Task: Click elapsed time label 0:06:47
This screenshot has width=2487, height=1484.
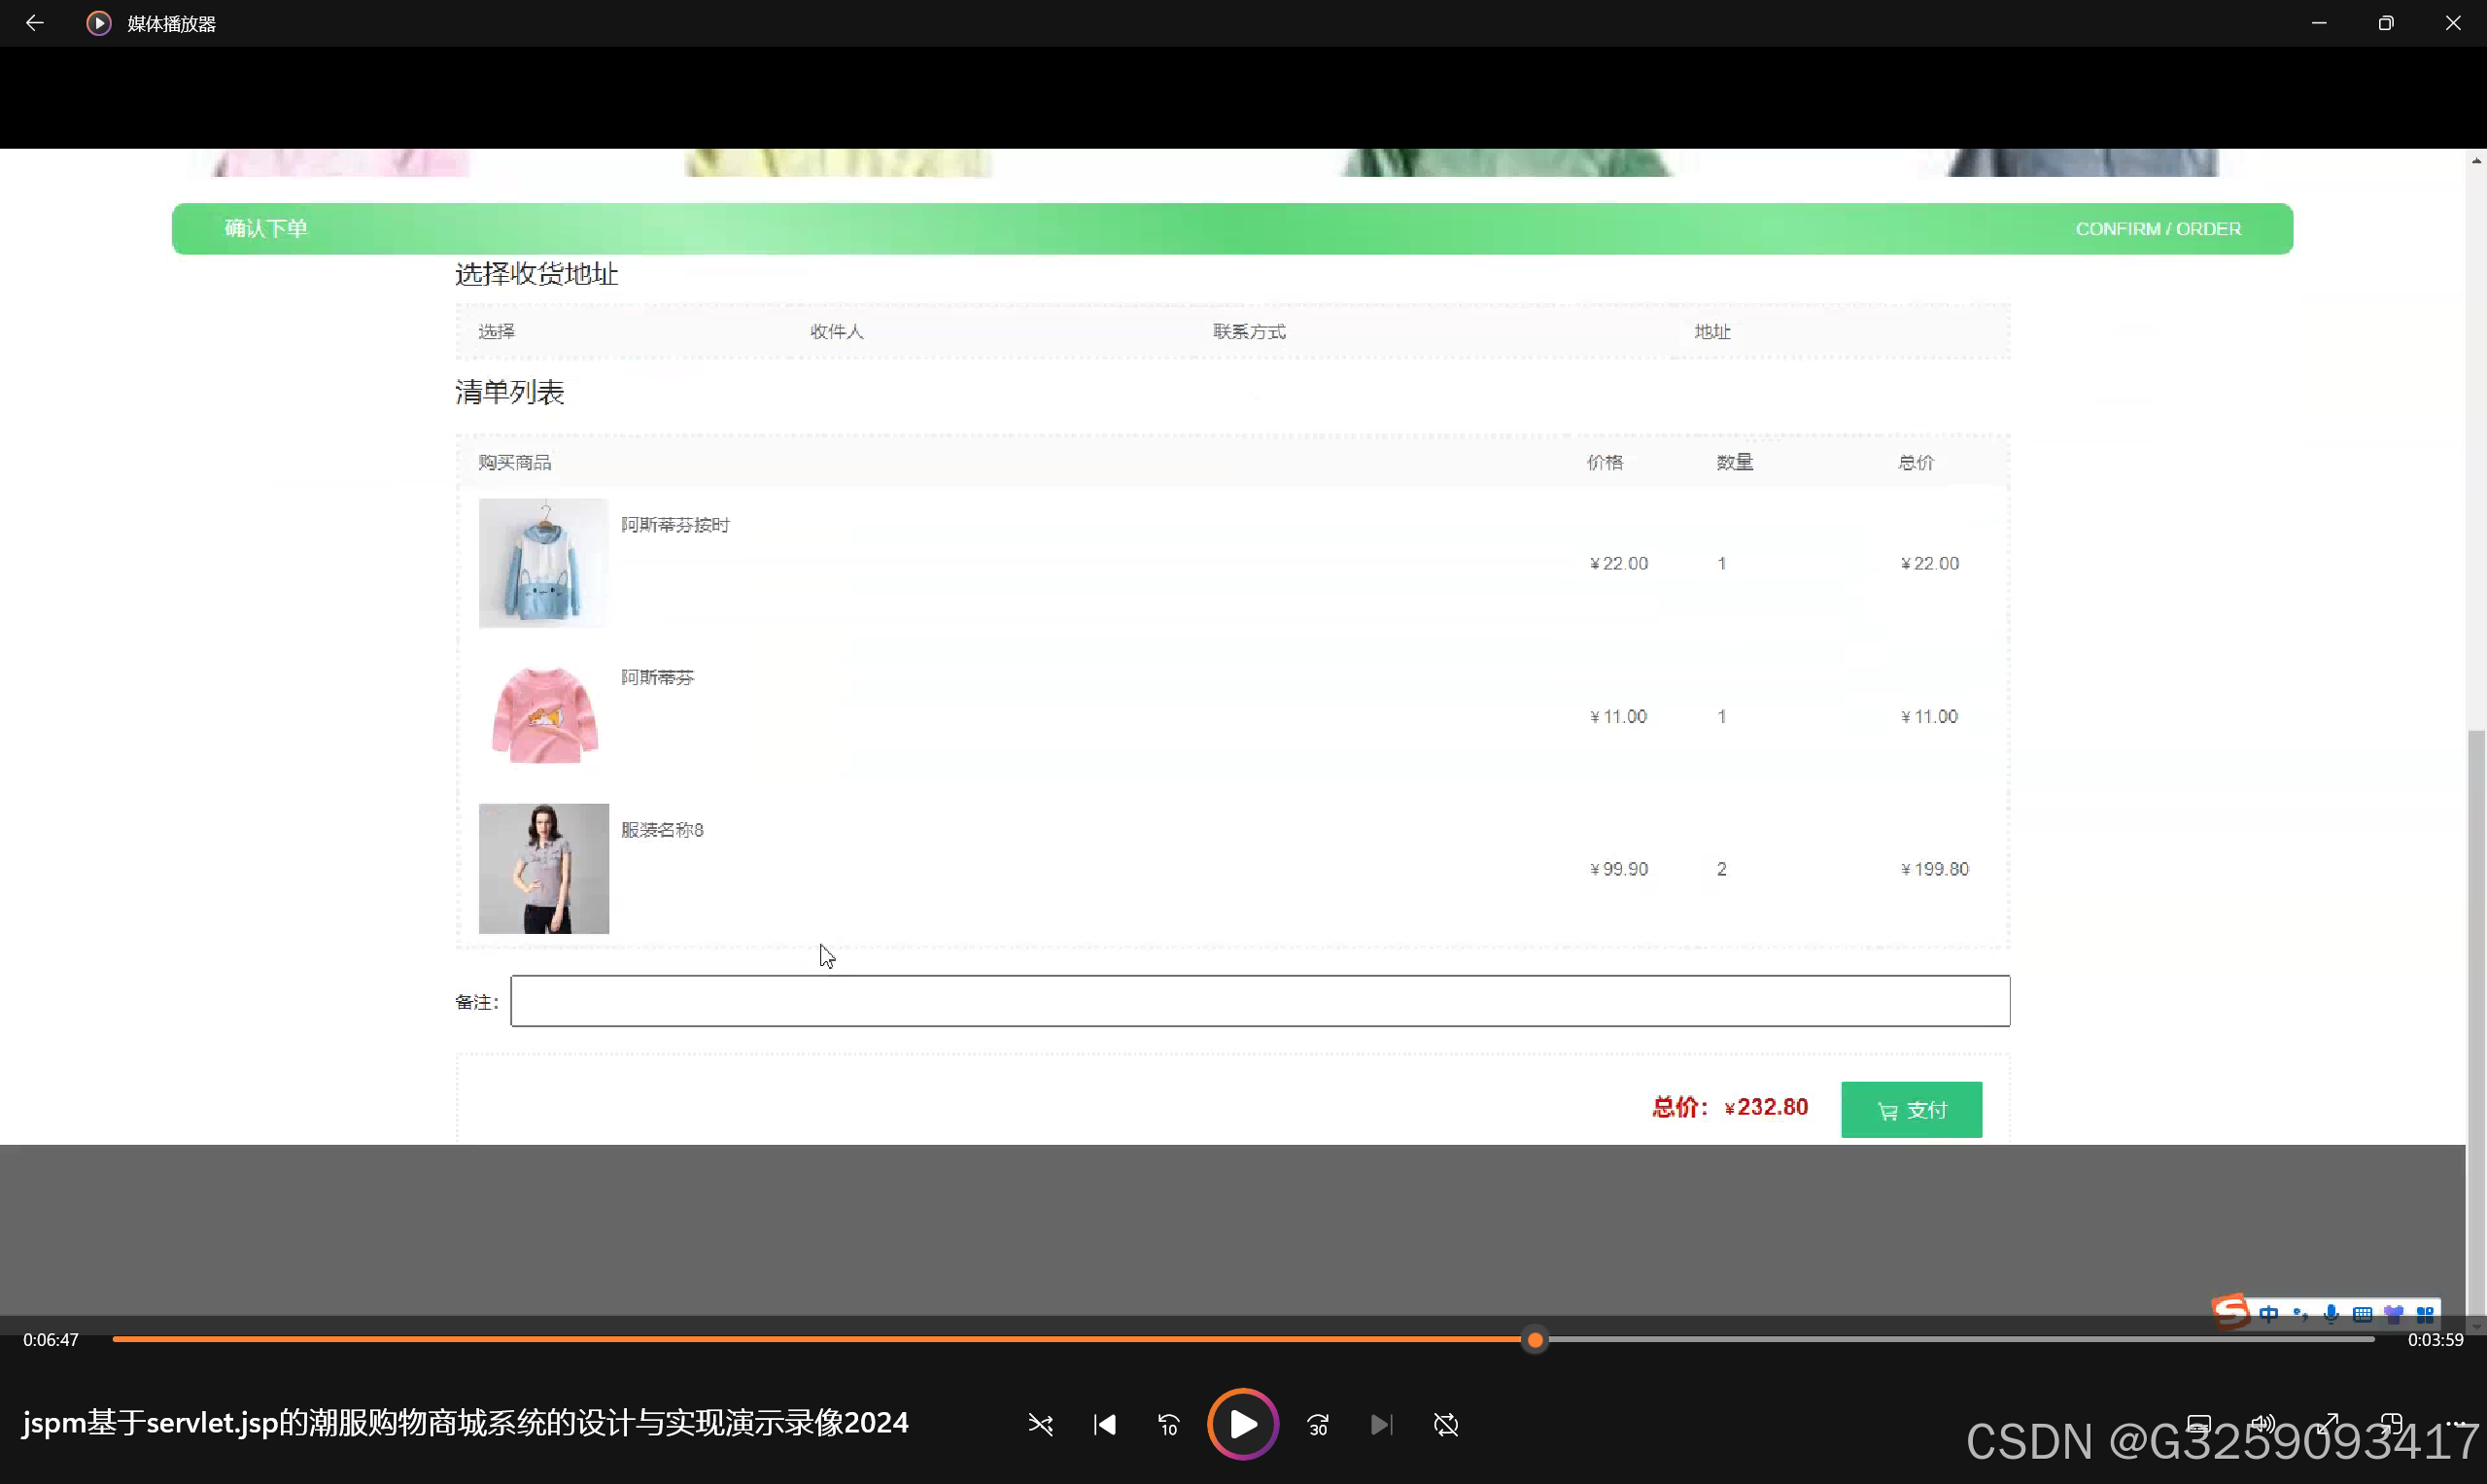Action: point(51,1340)
